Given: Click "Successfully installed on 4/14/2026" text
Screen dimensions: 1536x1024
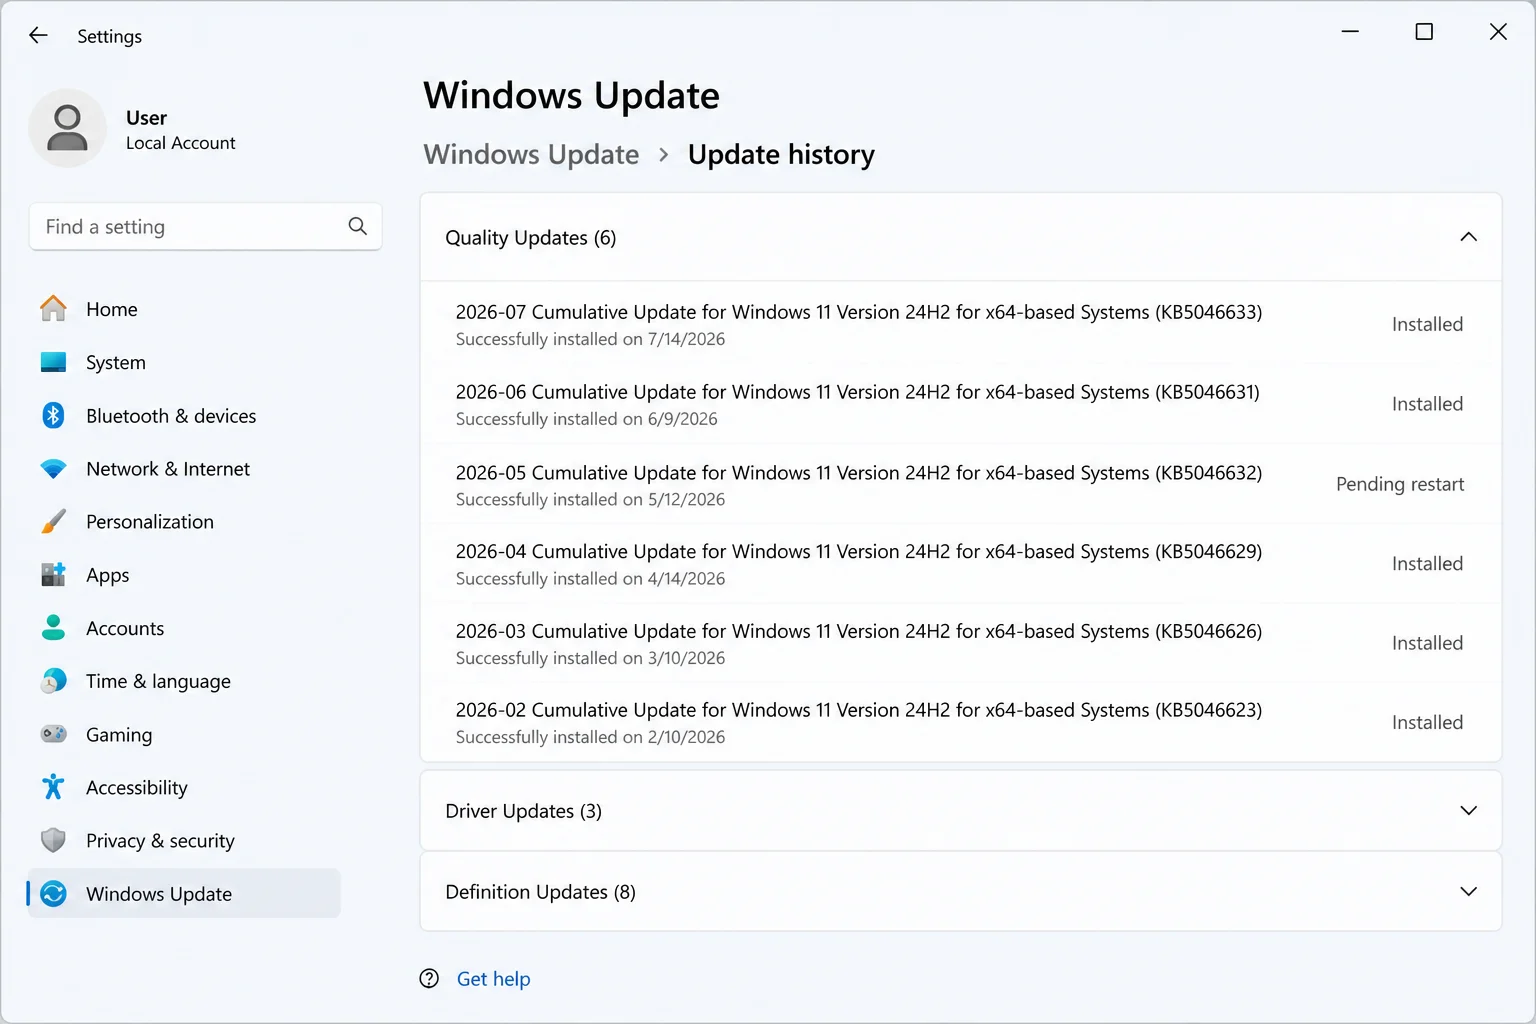Looking at the screenshot, I should click(x=590, y=578).
